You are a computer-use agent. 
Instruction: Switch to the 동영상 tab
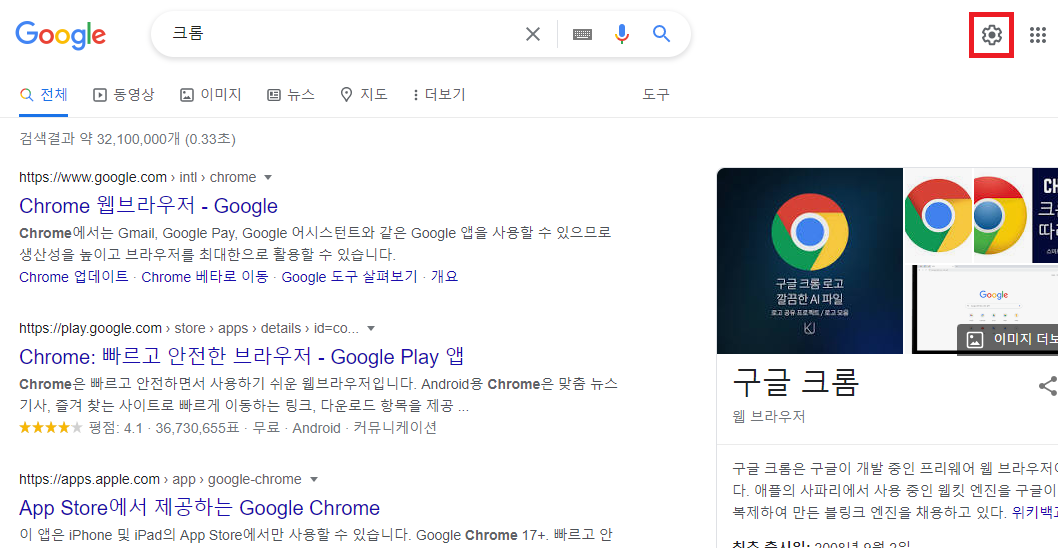123,94
